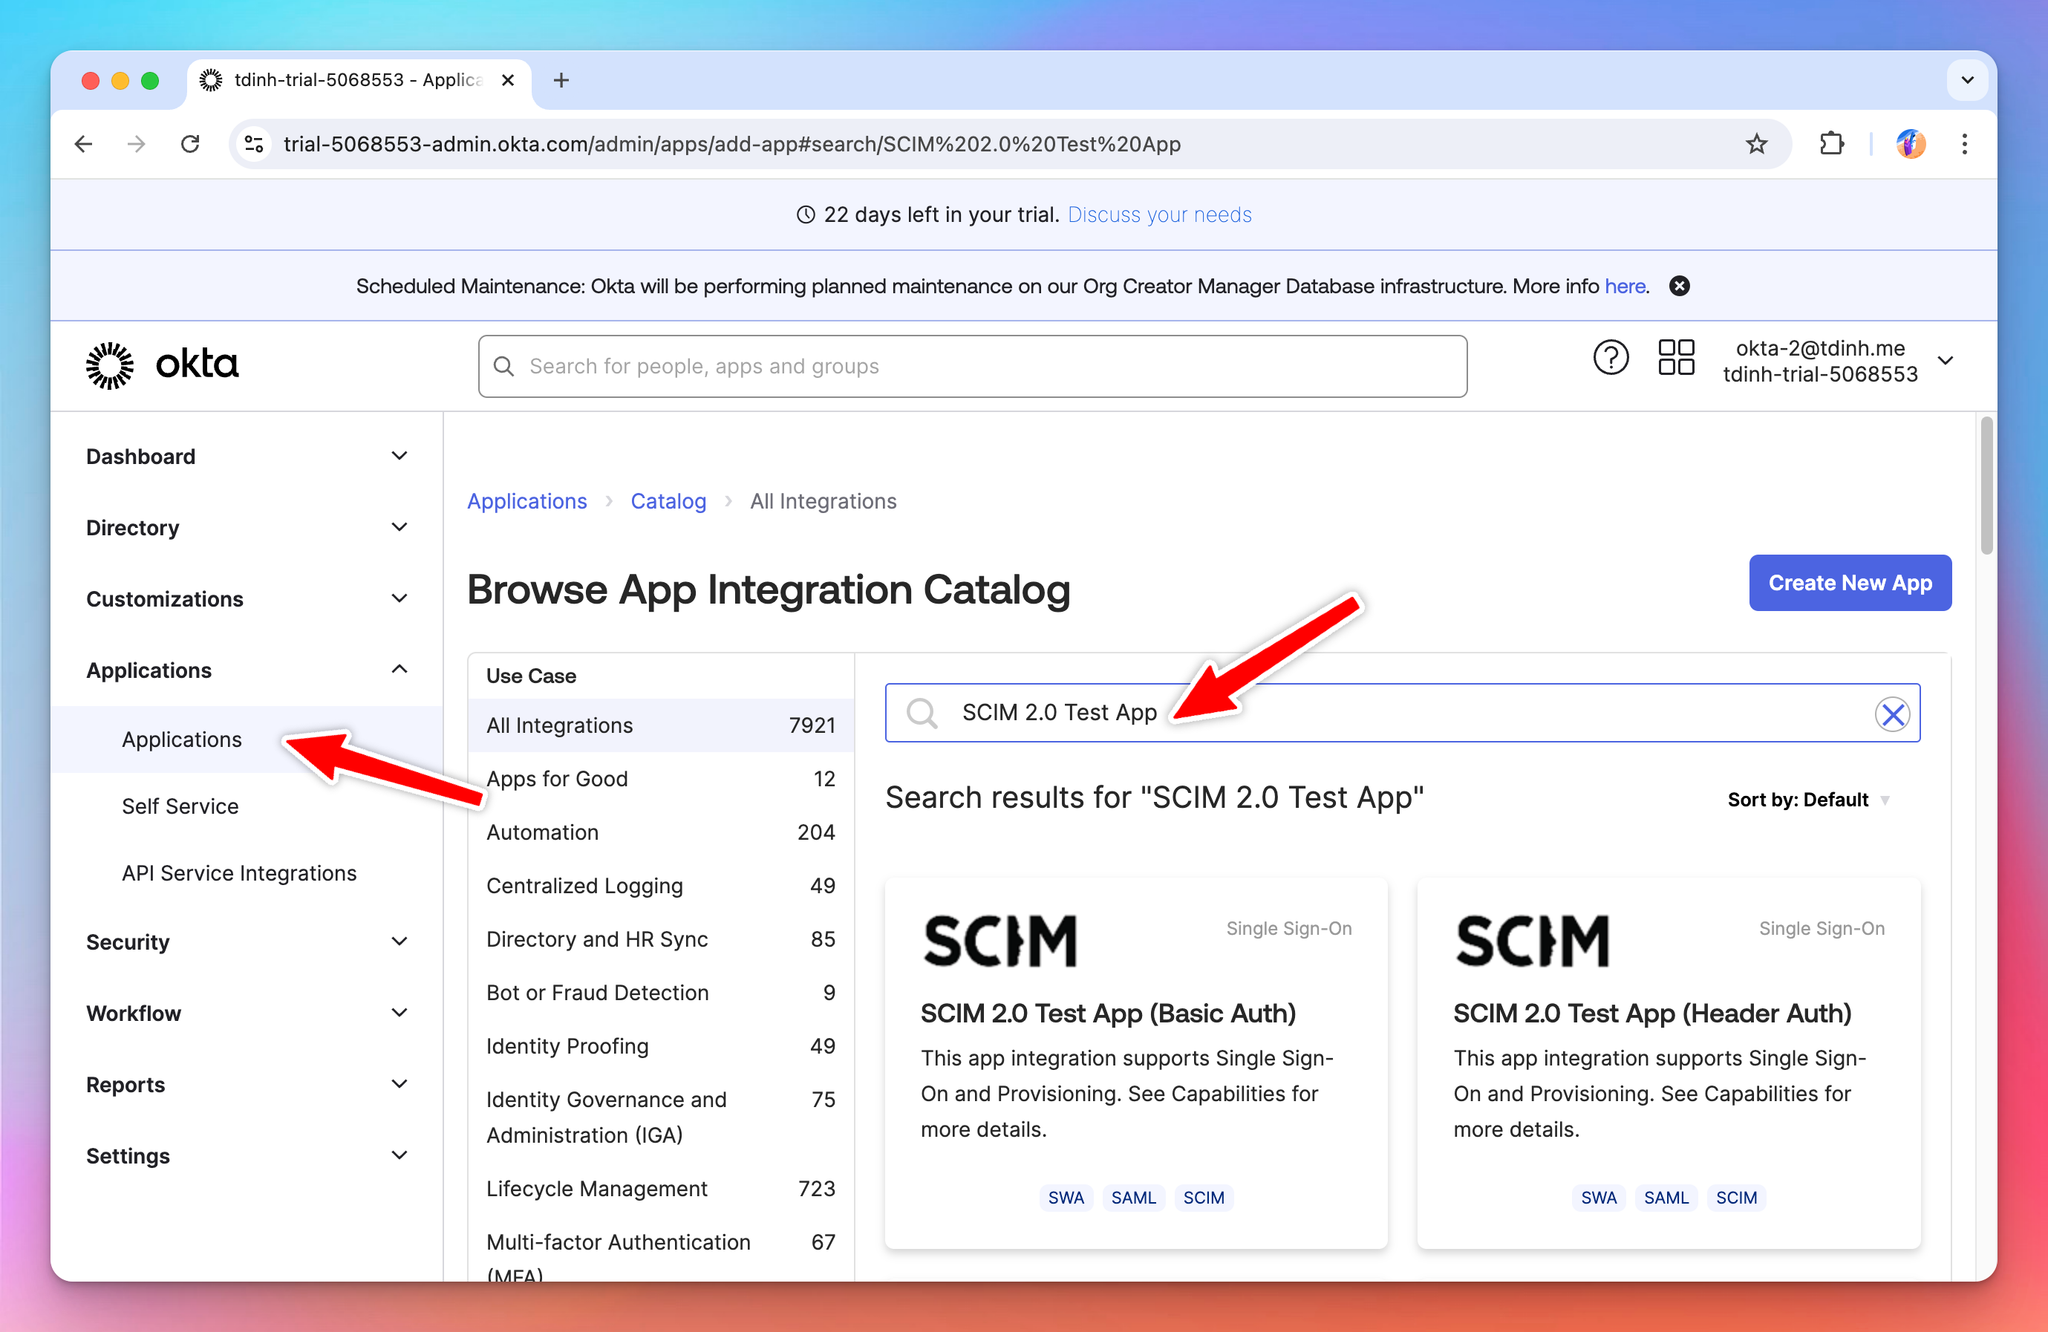Click SCIM tag on Header Auth card
2048x1332 pixels.
[x=1736, y=1198]
